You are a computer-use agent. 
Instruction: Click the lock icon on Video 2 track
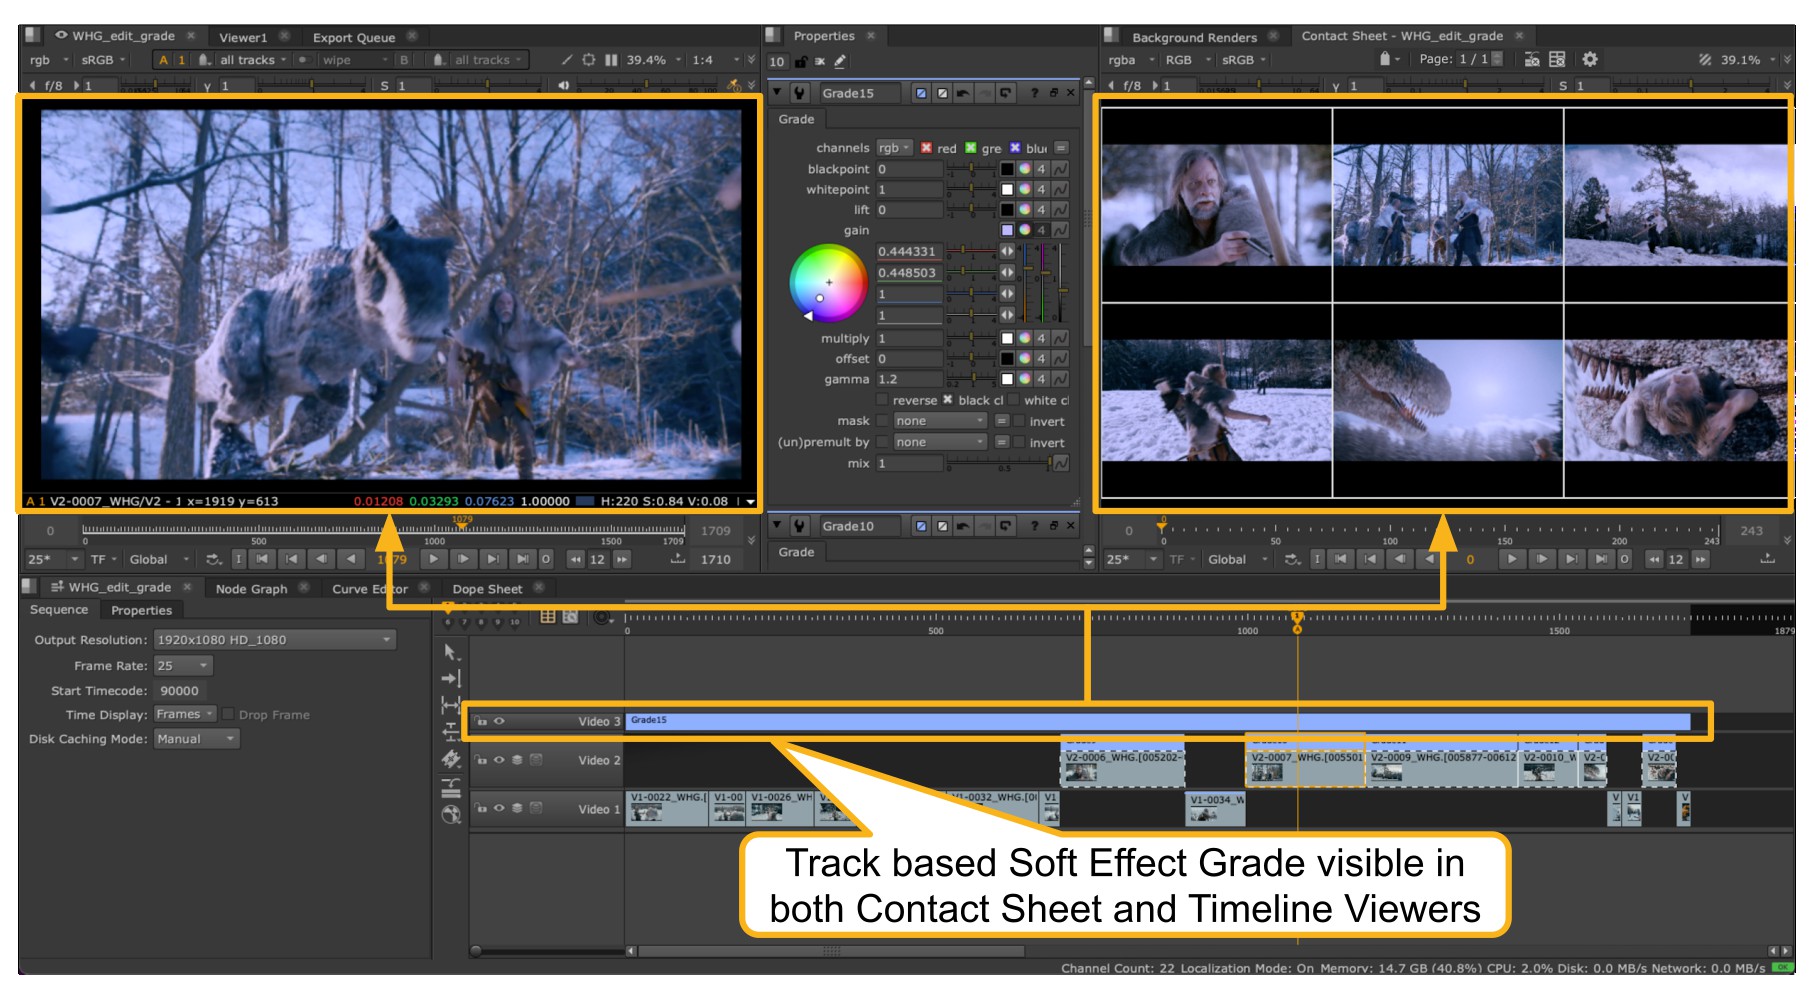[481, 760]
